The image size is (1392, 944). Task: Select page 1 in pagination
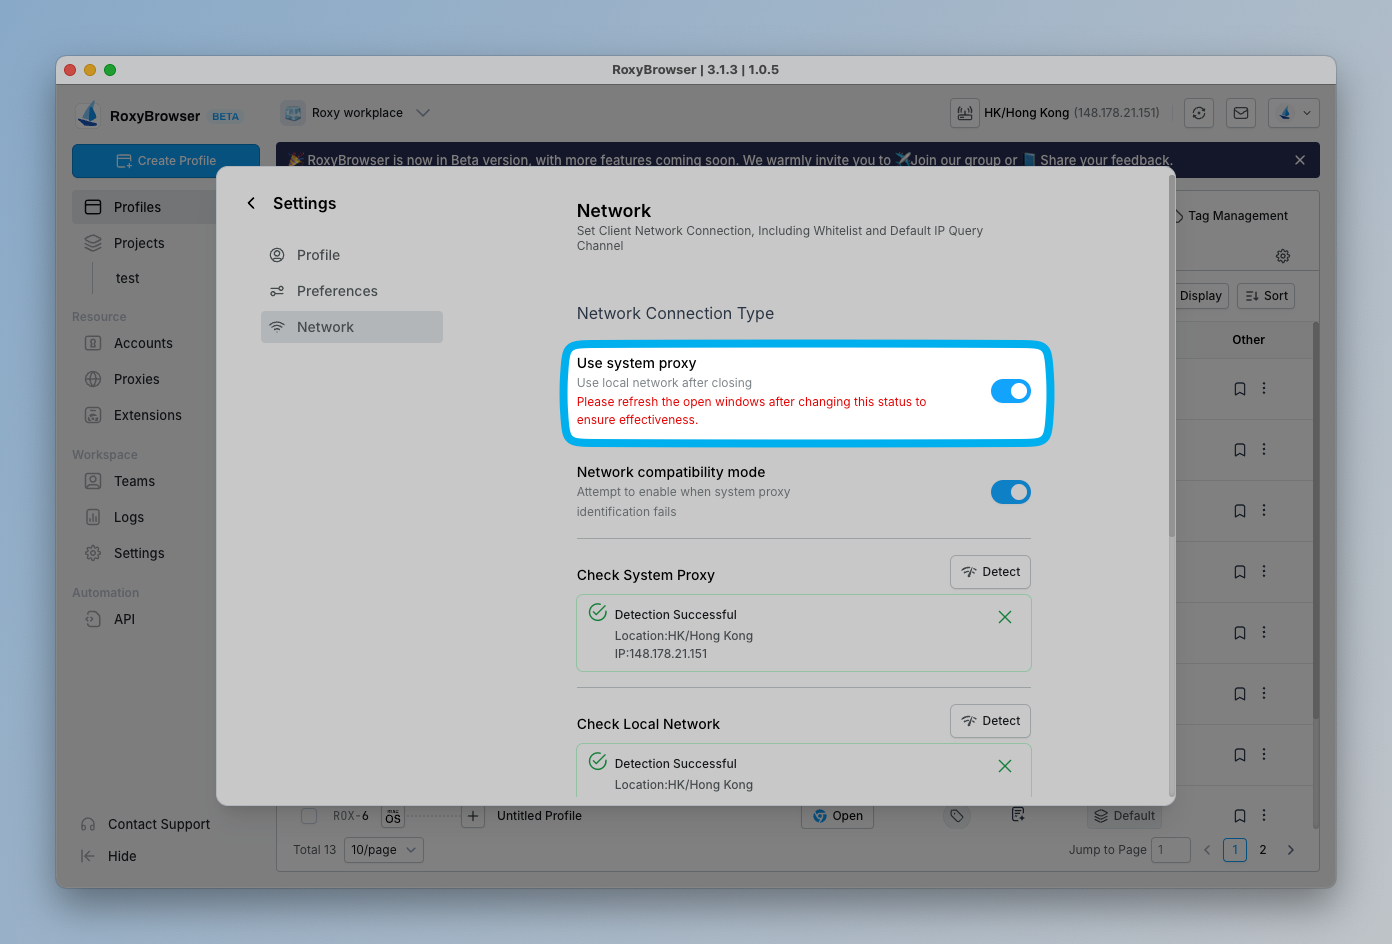(1235, 850)
